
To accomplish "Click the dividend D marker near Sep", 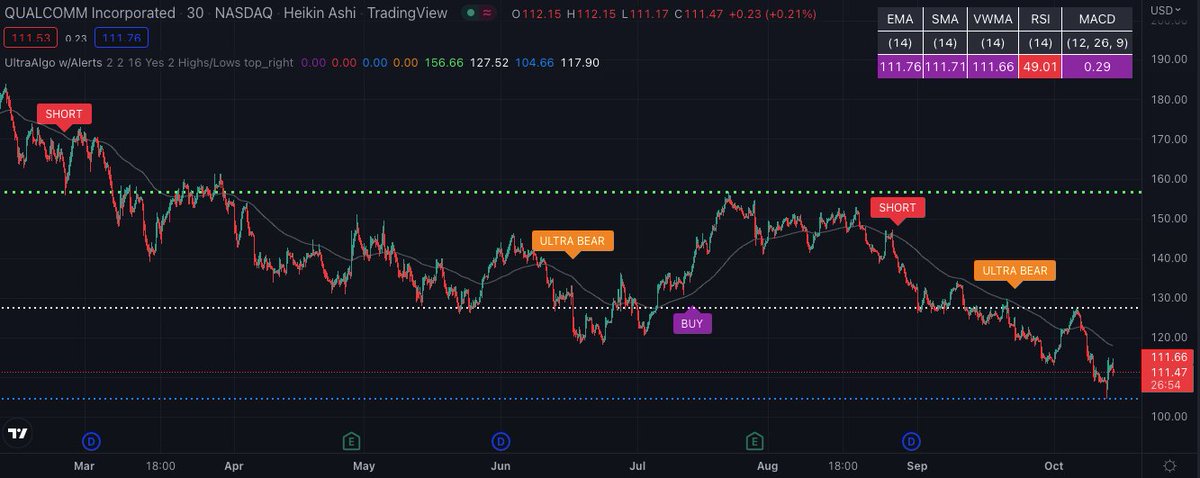I will coord(912,440).
